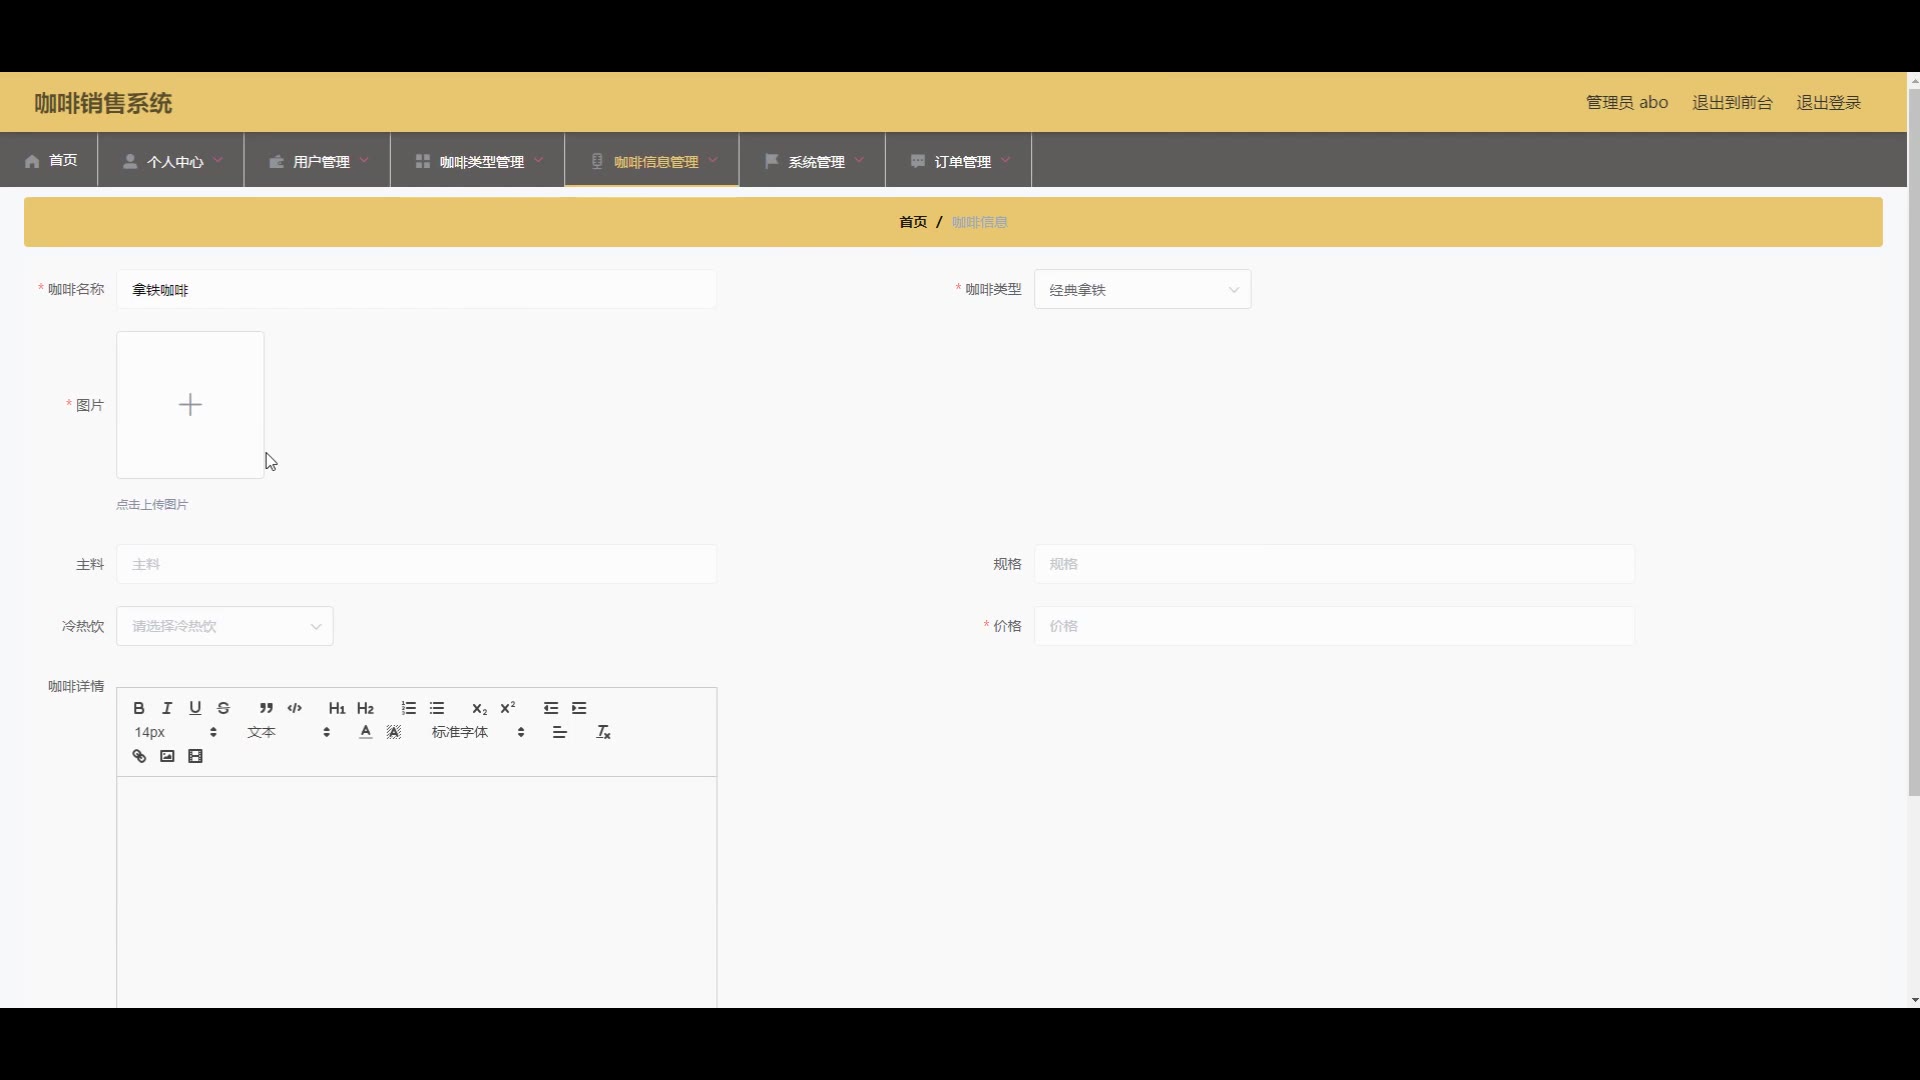Image resolution: width=1920 pixels, height=1080 pixels.
Task: Insert video into the editor
Action: [196, 757]
